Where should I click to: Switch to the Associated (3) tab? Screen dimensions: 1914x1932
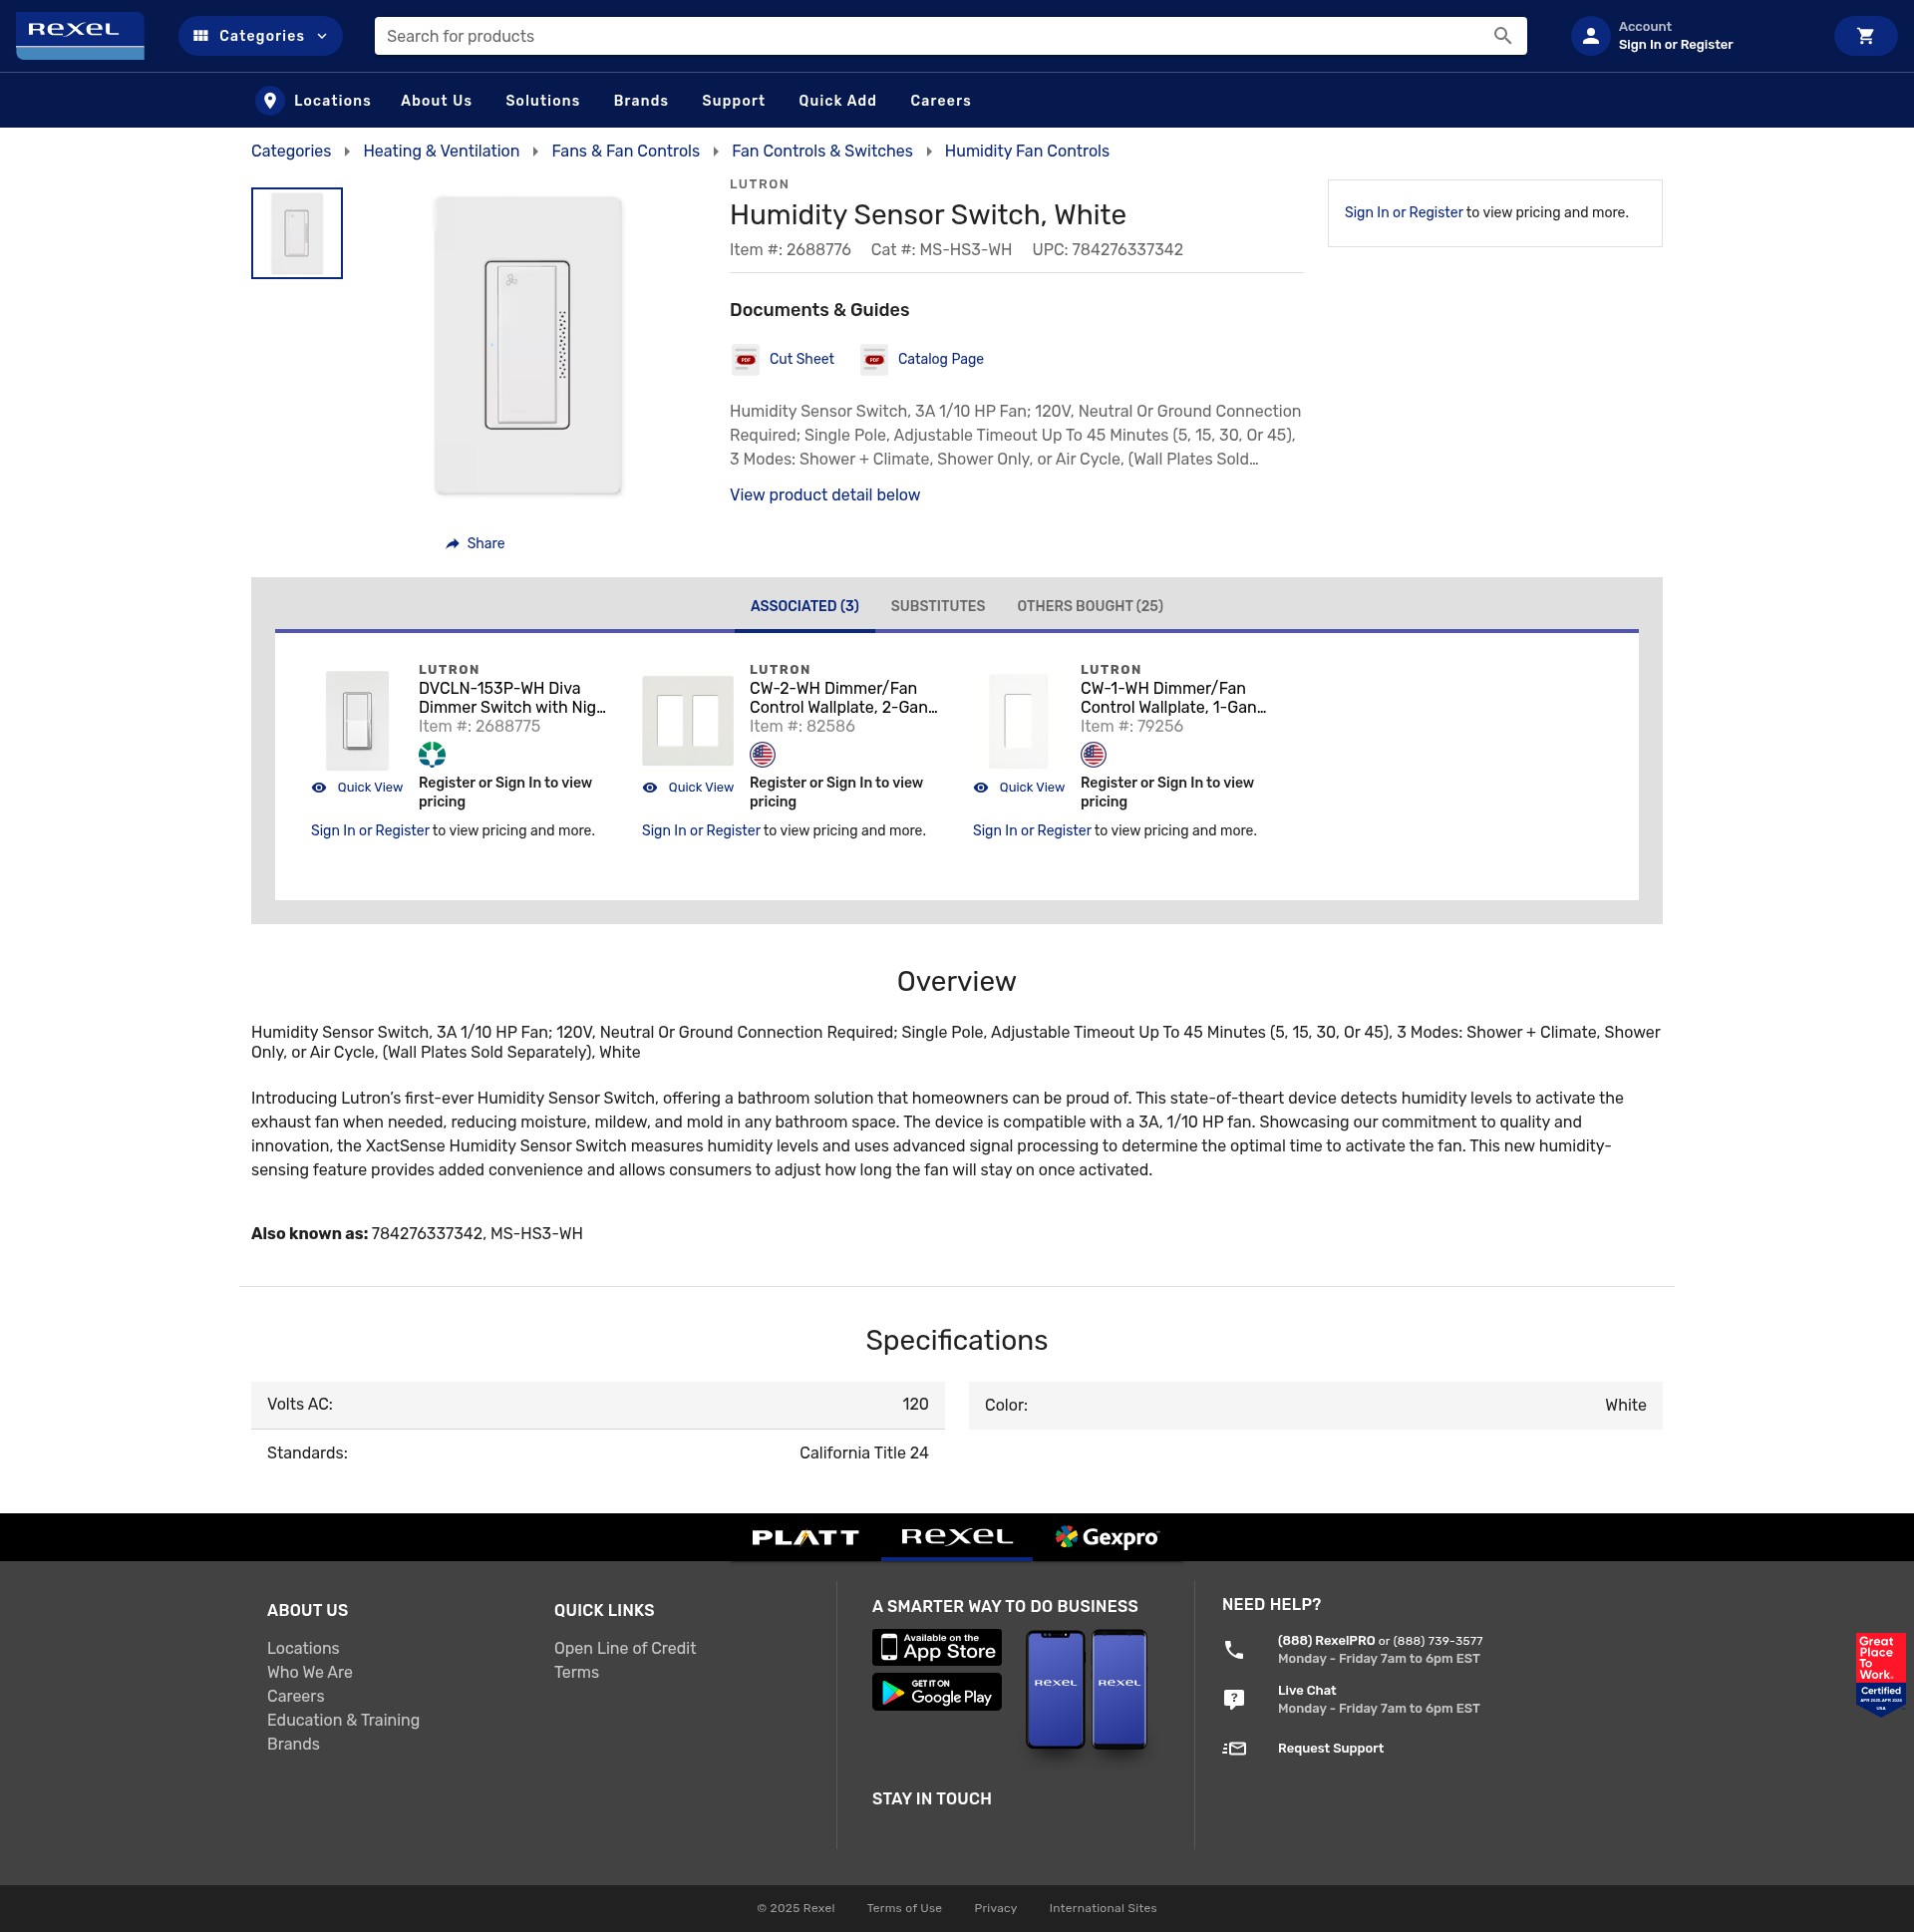pyautogui.click(x=804, y=606)
